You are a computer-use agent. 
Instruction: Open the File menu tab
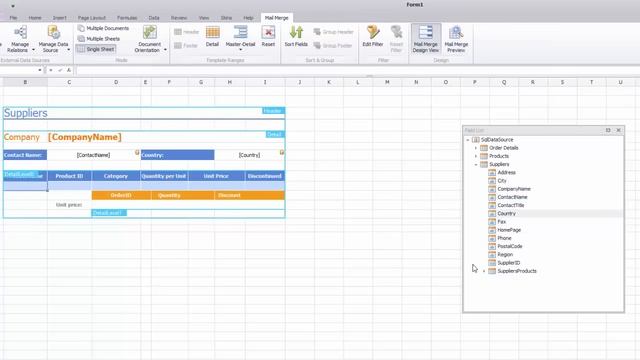click(13, 18)
